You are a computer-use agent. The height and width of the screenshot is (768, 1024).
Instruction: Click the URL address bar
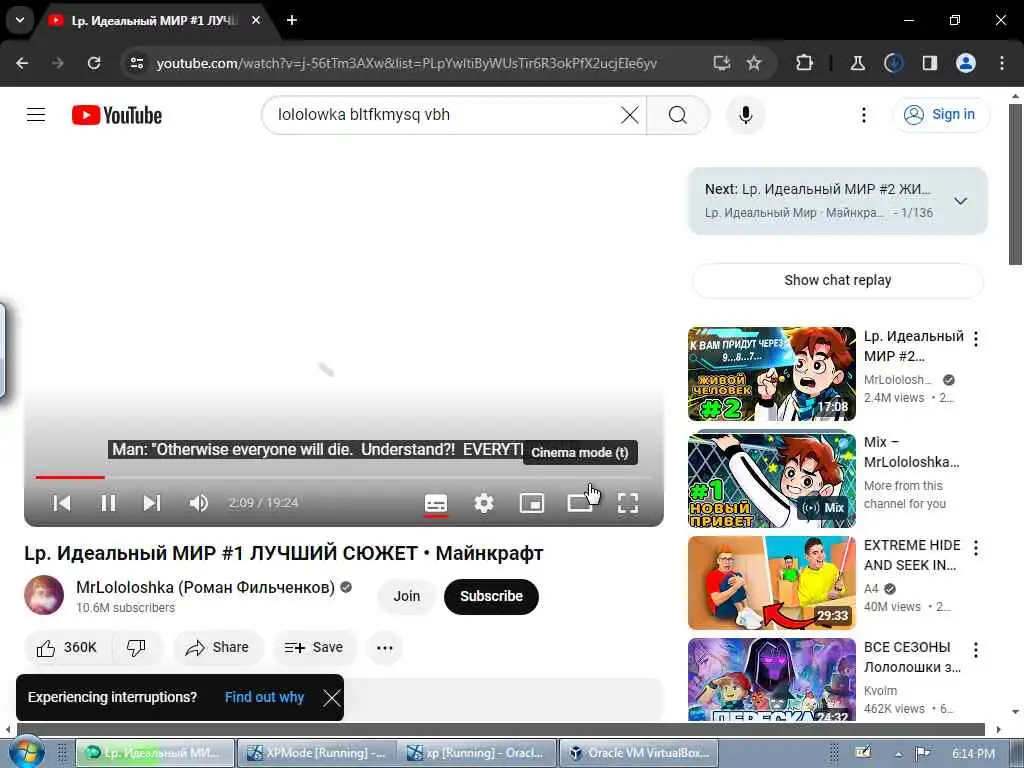[406, 63]
